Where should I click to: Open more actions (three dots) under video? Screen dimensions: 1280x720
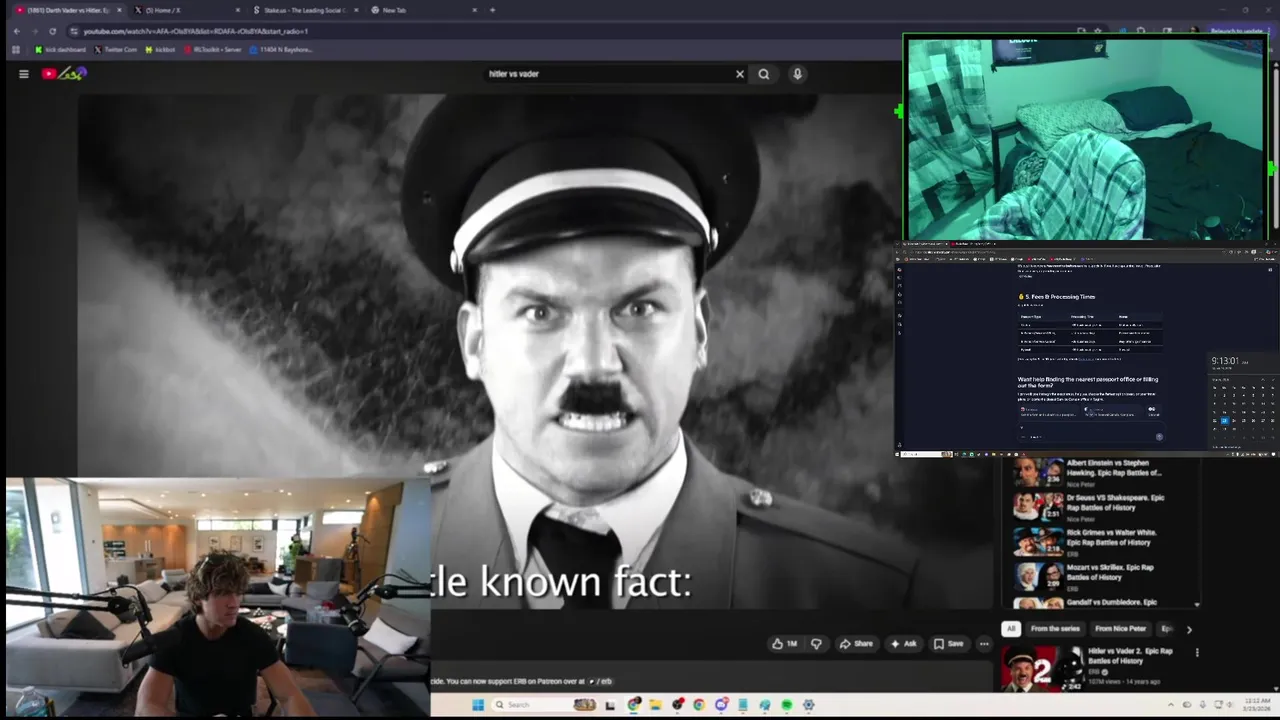click(984, 644)
